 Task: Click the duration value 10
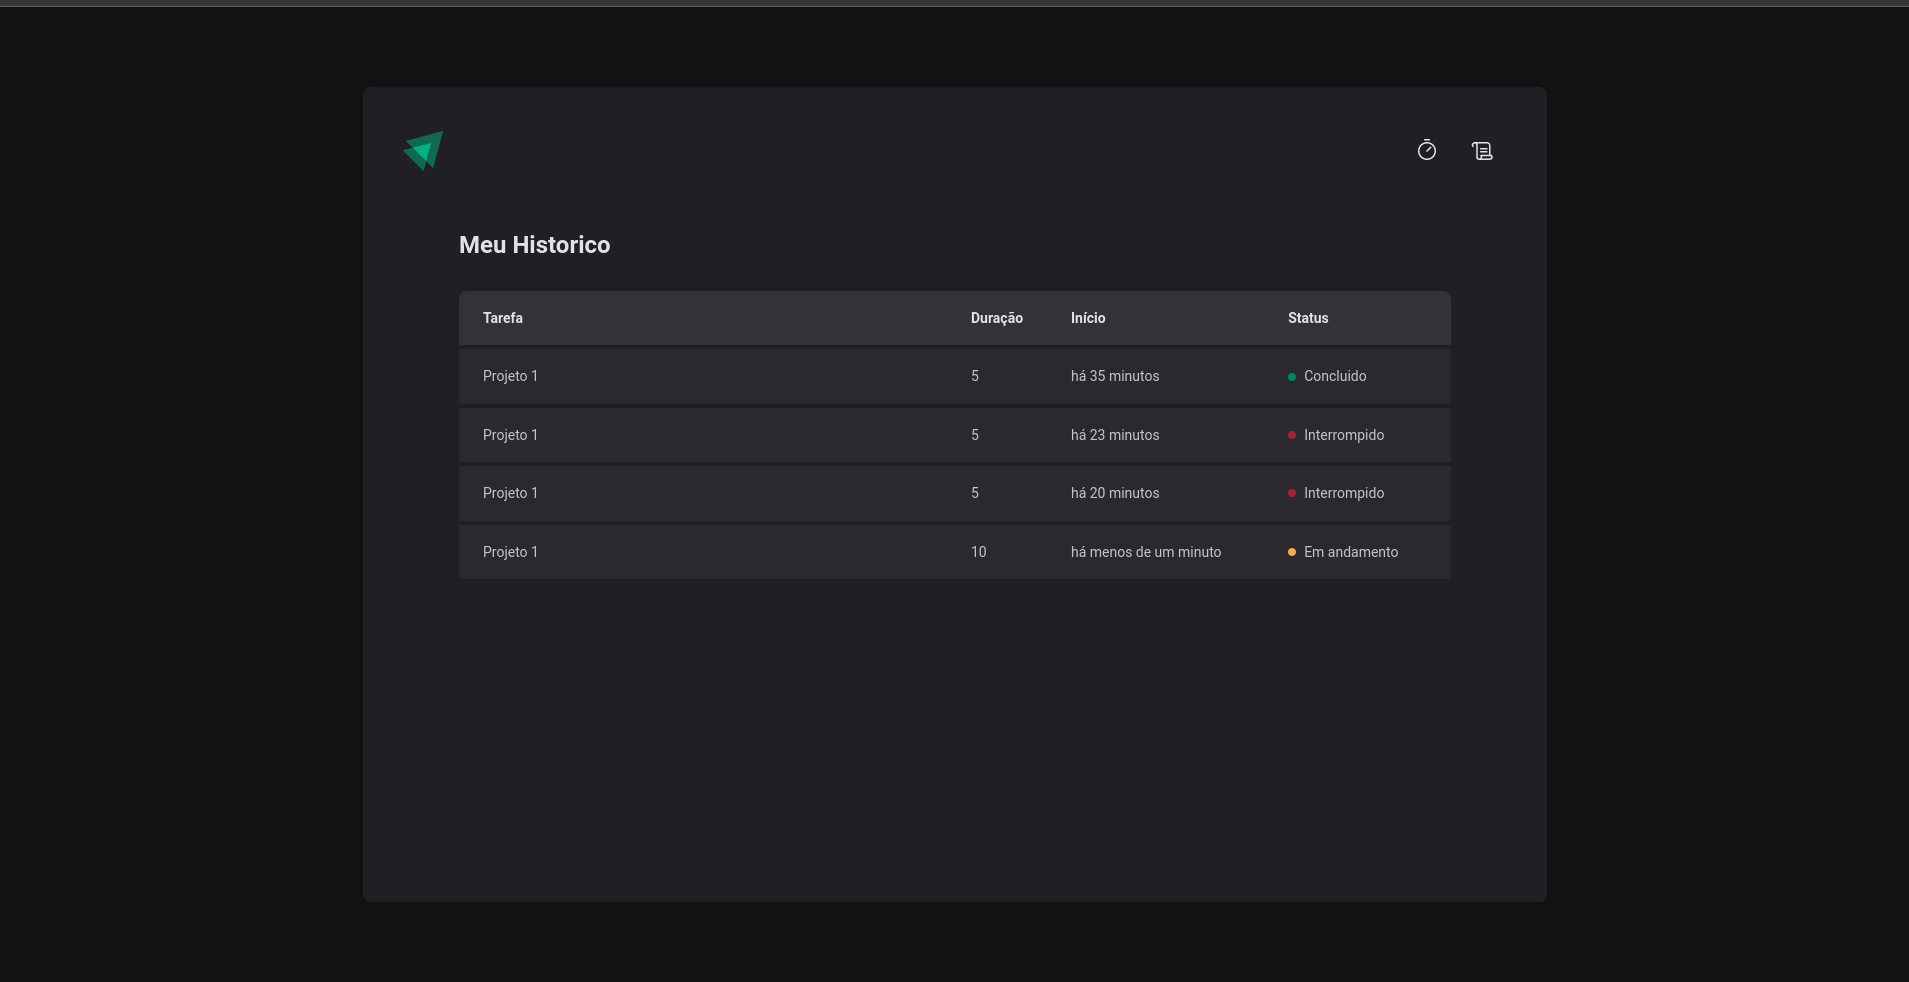pos(979,552)
